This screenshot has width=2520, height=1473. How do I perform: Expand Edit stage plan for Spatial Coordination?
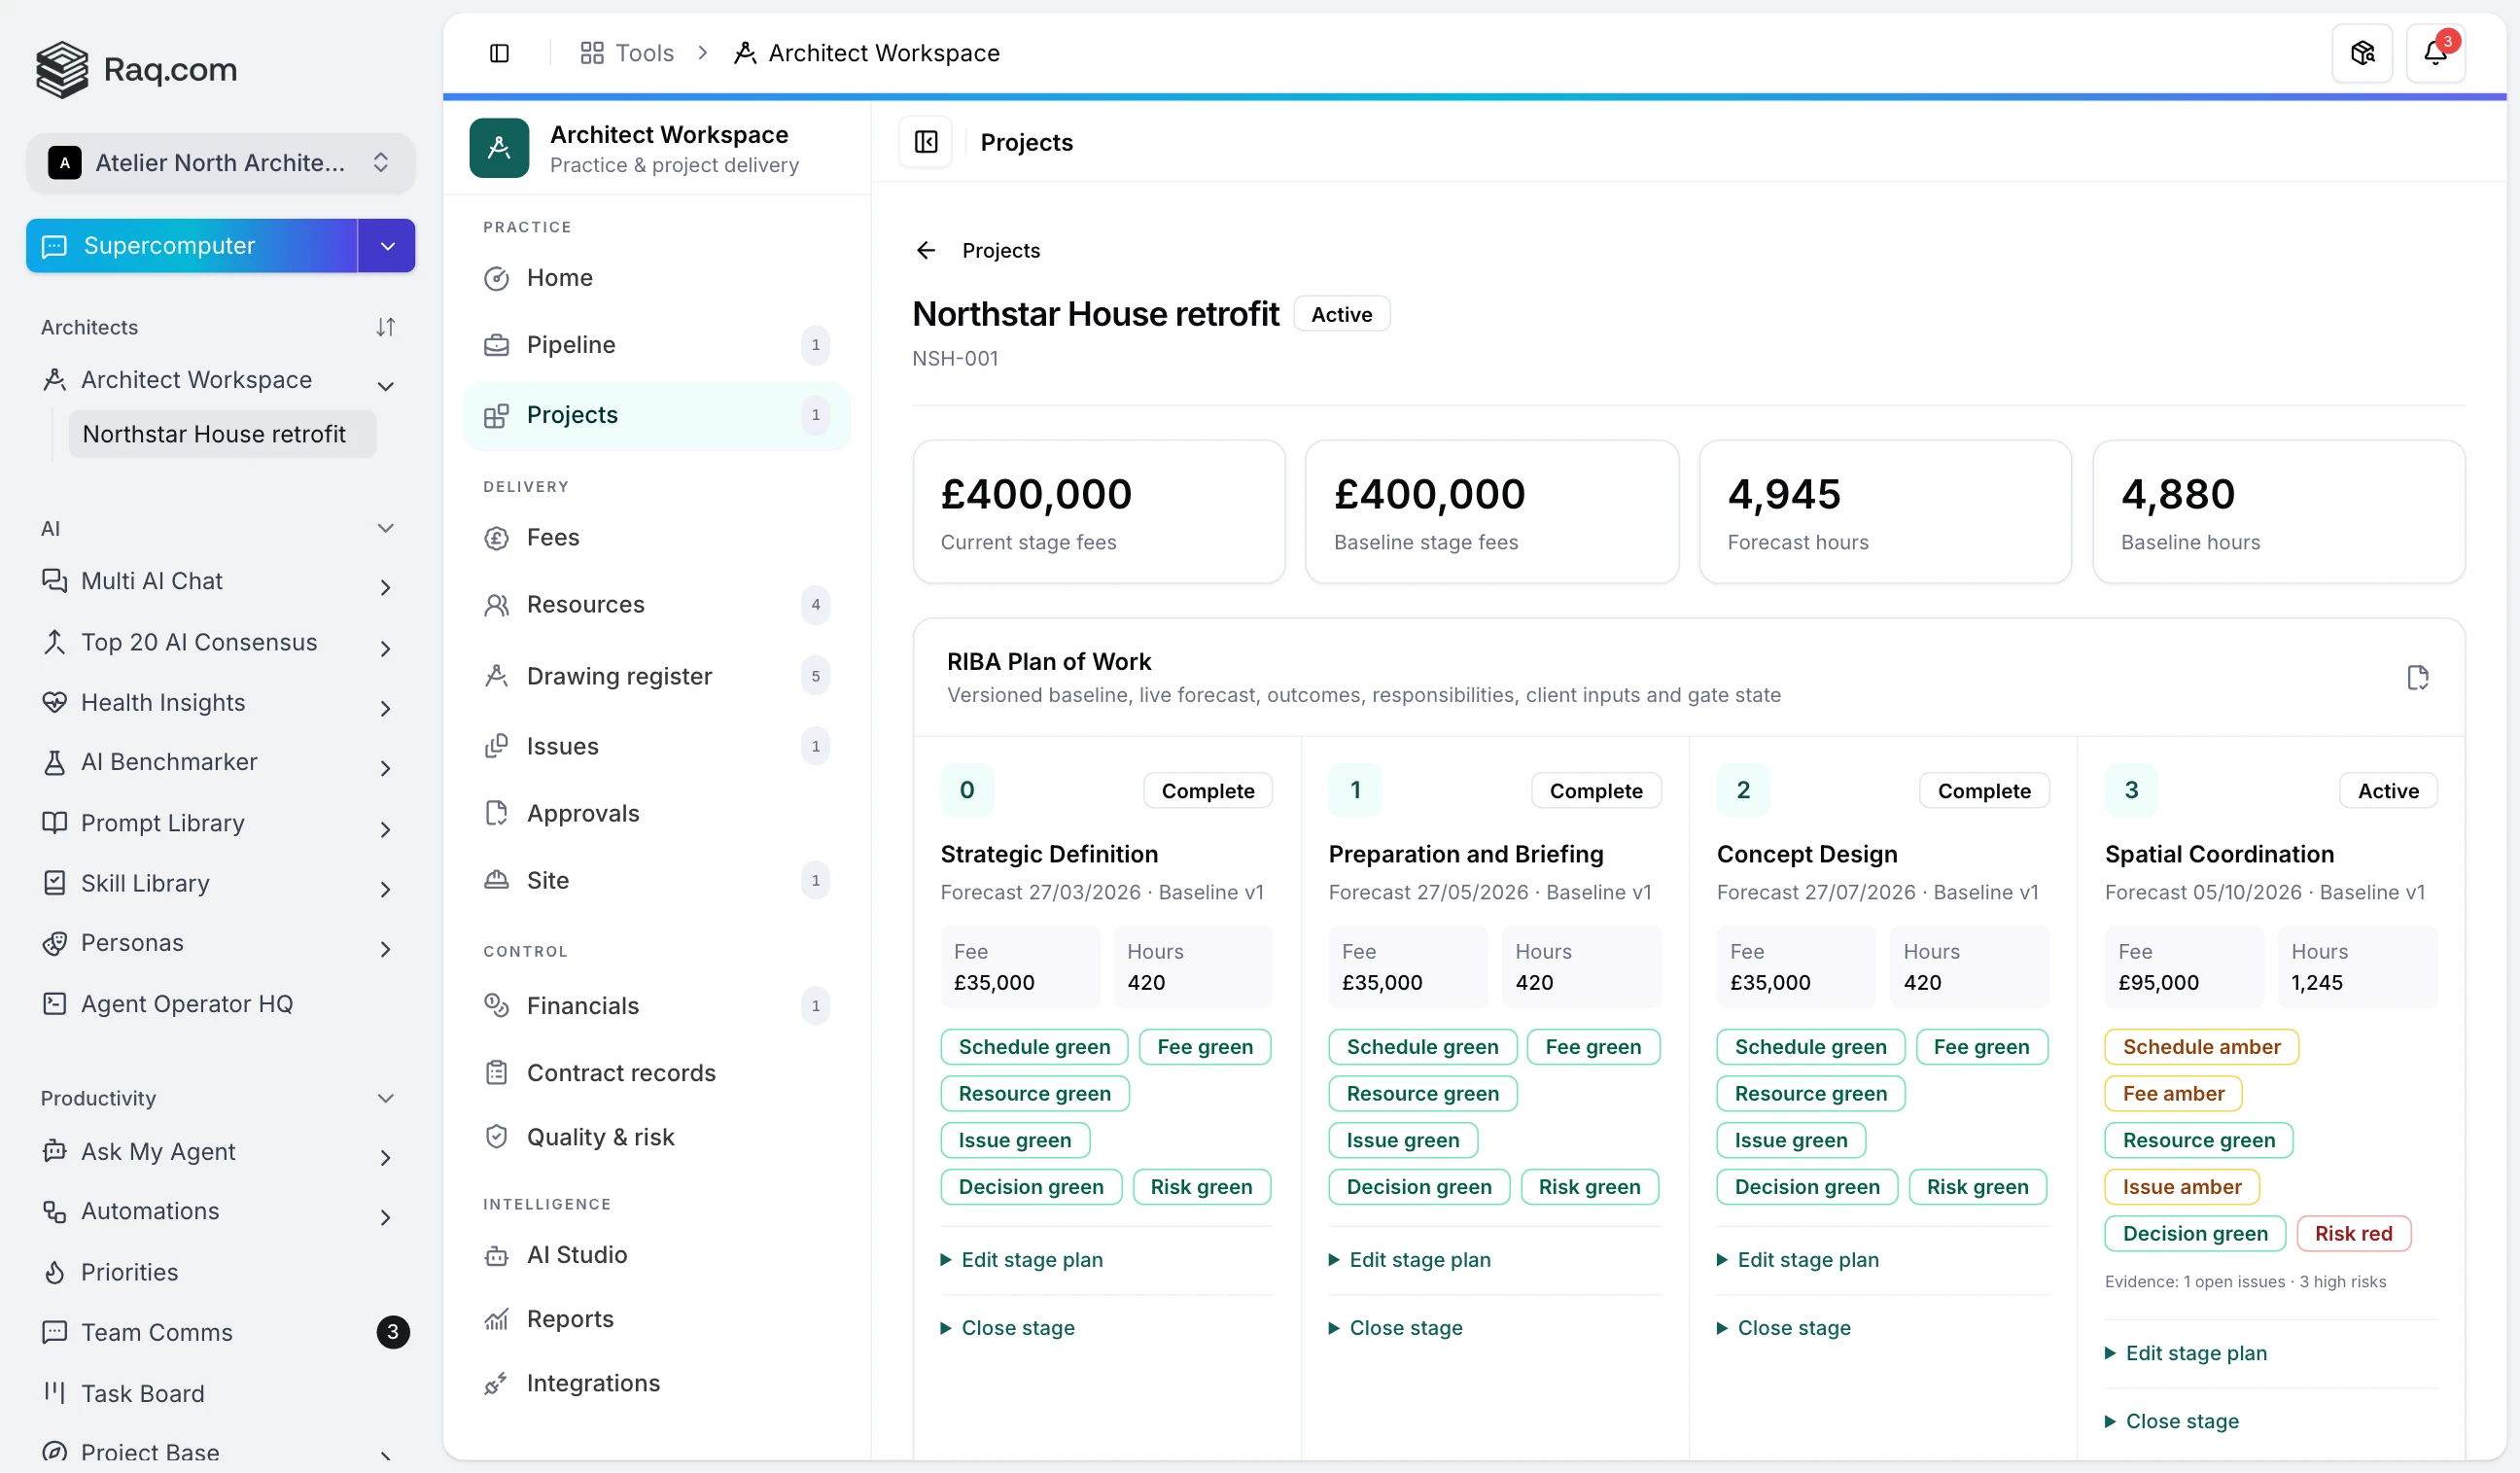pyautogui.click(x=2186, y=1353)
